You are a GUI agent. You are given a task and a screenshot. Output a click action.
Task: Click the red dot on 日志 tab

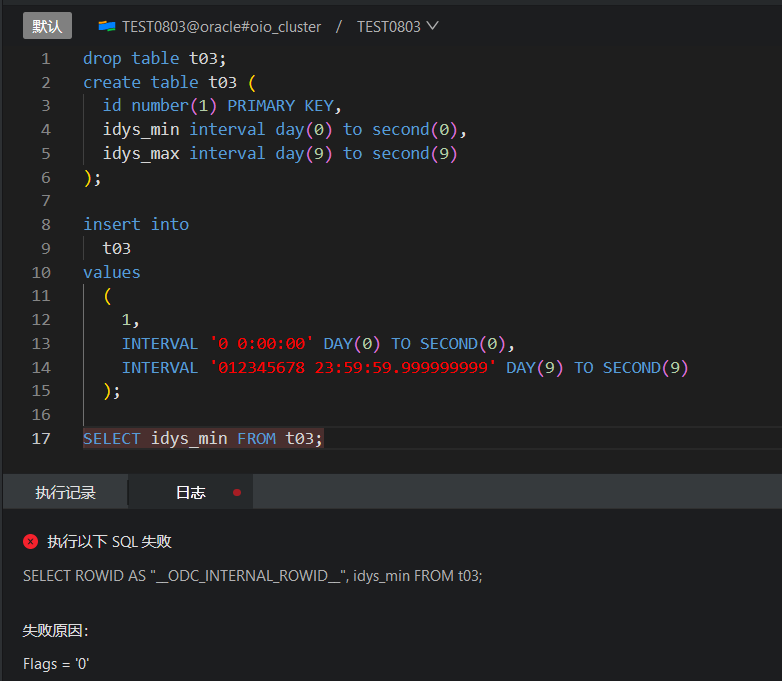(237, 492)
